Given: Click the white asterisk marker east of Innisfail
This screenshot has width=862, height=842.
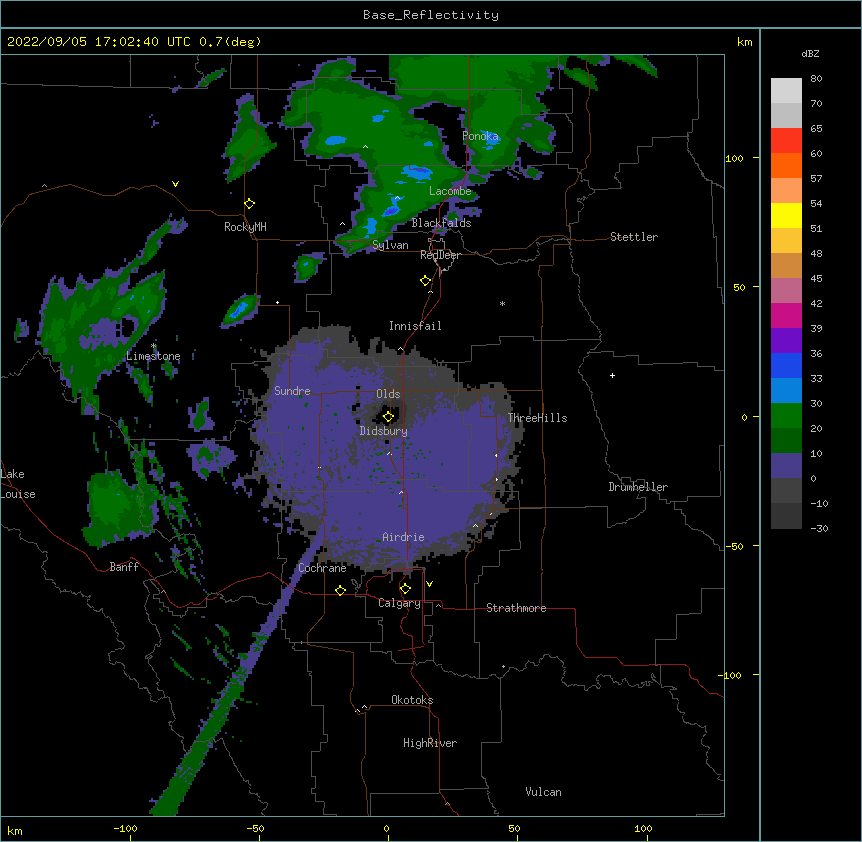Looking at the screenshot, I should [502, 304].
